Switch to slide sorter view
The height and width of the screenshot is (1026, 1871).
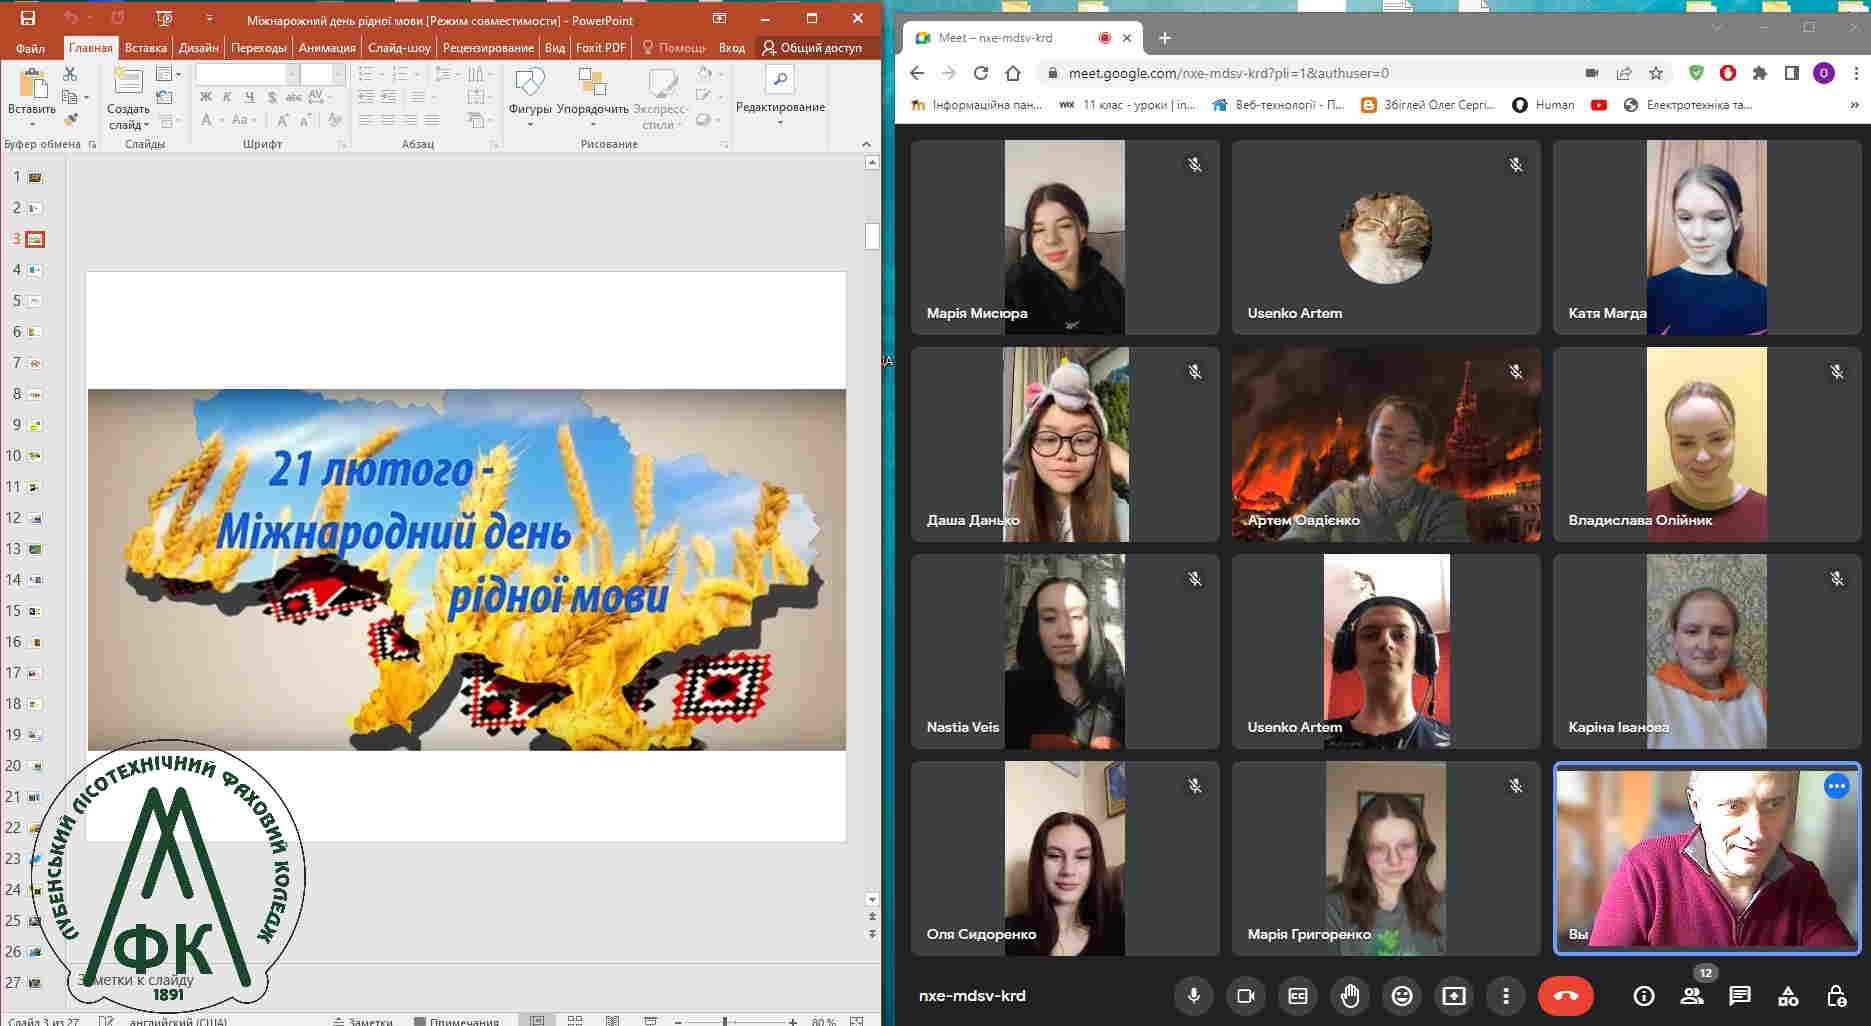click(x=575, y=1021)
